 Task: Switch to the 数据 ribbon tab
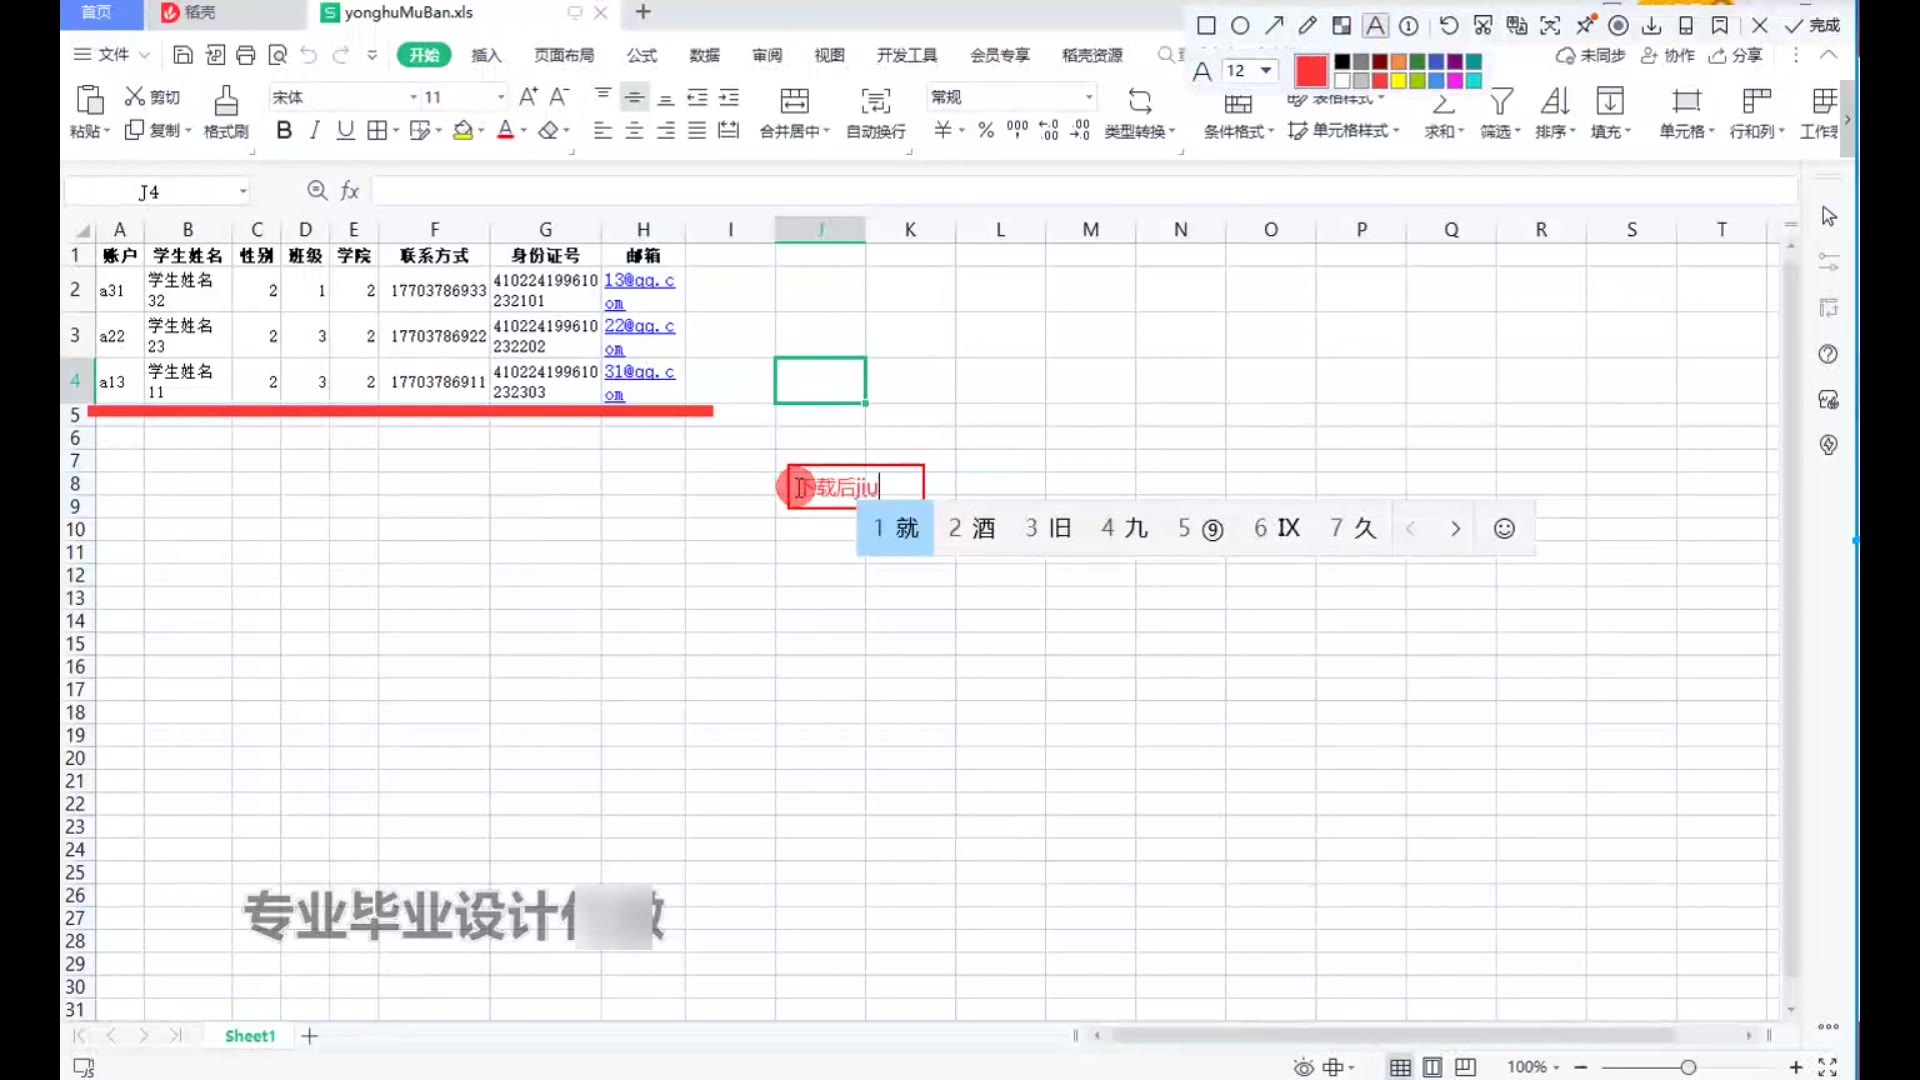(x=704, y=55)
